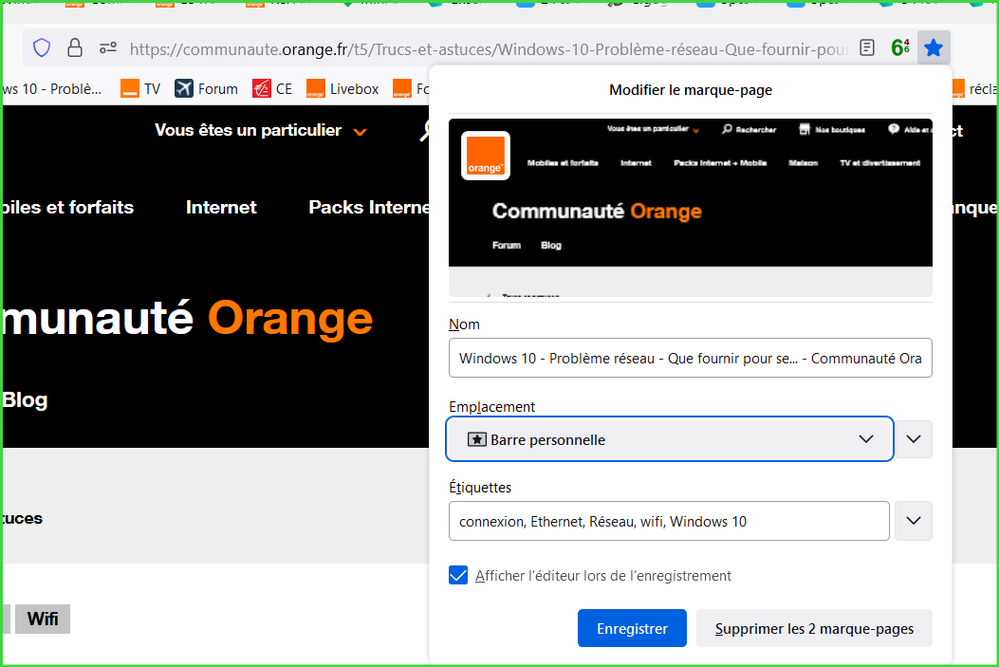Open the Forum bookmark with airplane icon
Image resolution: width=999 pixels, height=667 pixels.
(206, 89)
